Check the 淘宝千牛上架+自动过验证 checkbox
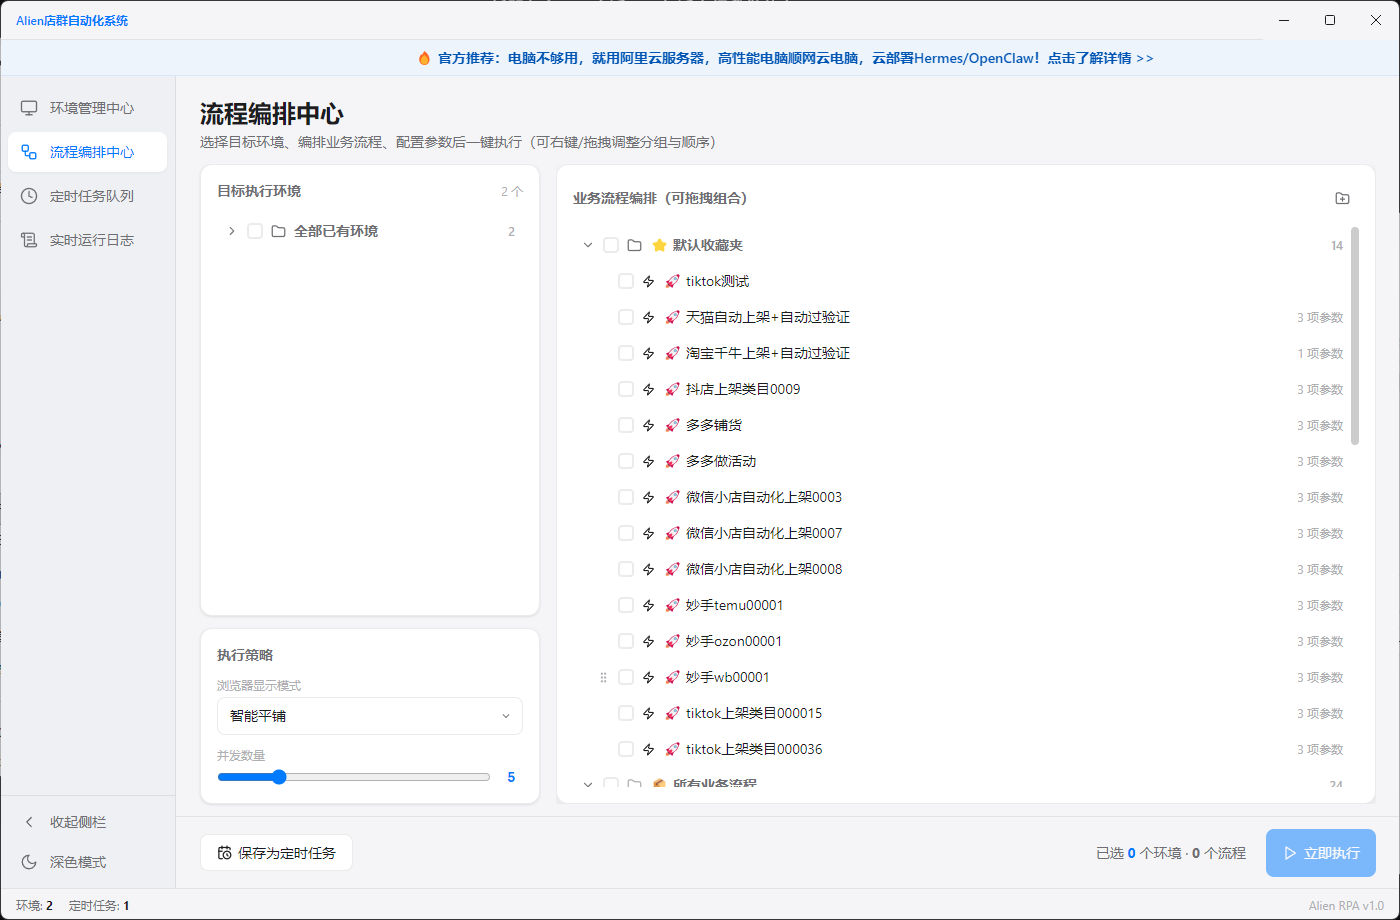This screenshot has width=1400, height=920. 626,353
